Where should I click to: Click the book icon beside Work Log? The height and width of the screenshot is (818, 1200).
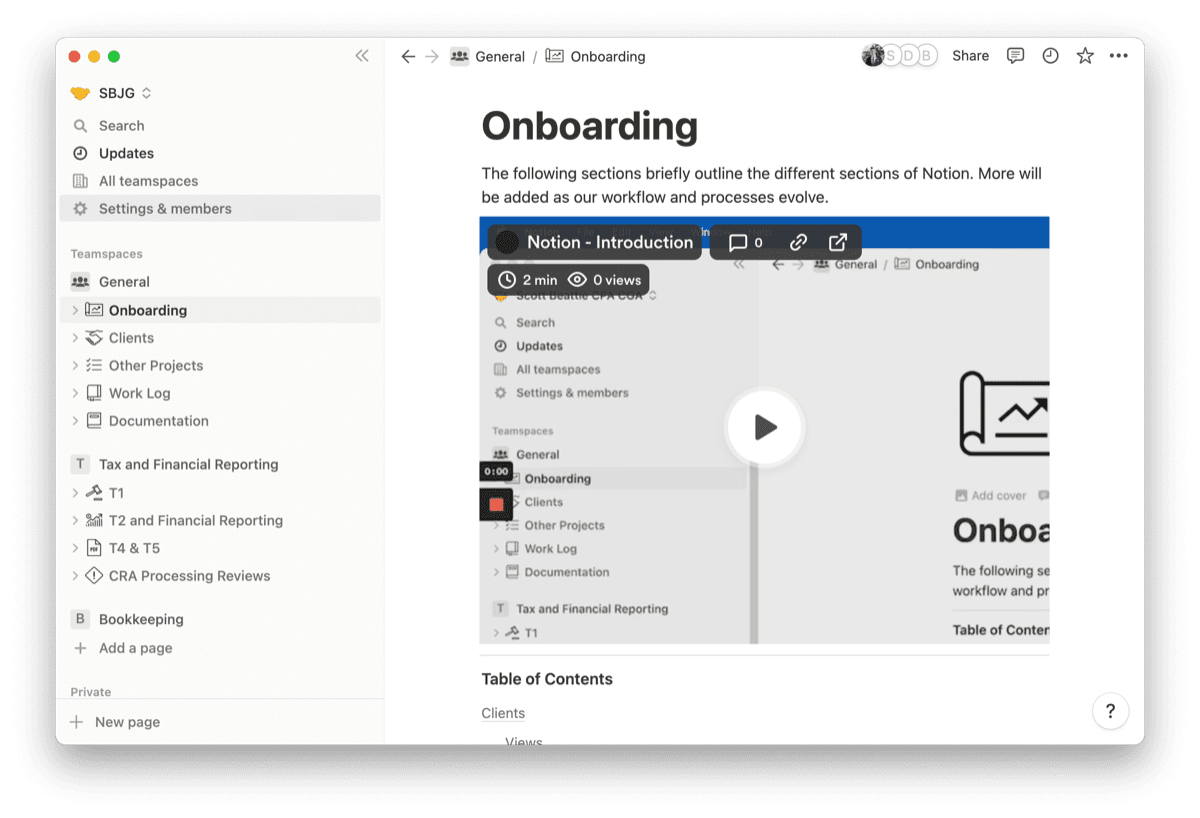94,393
